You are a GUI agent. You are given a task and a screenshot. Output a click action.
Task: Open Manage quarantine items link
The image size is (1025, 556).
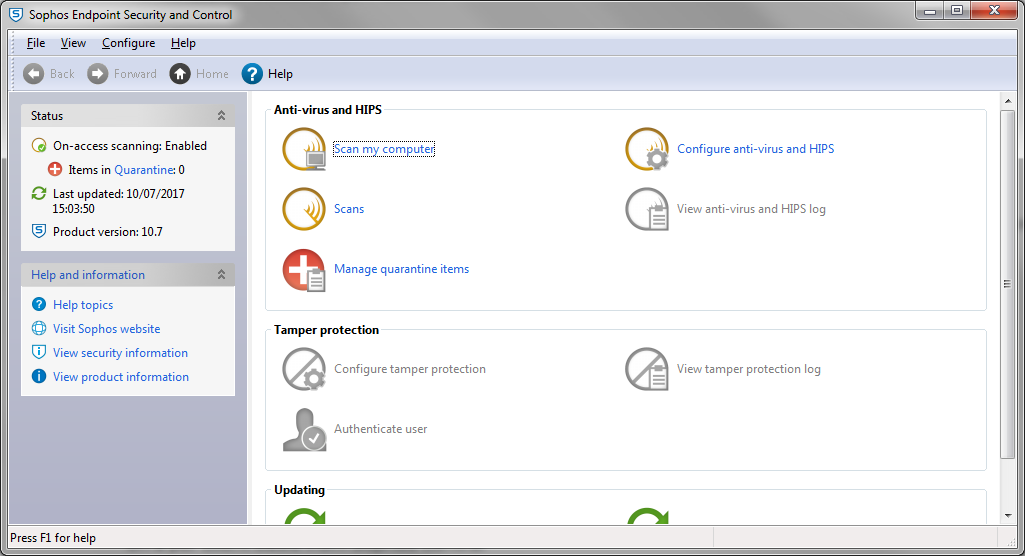coord(401,269)
